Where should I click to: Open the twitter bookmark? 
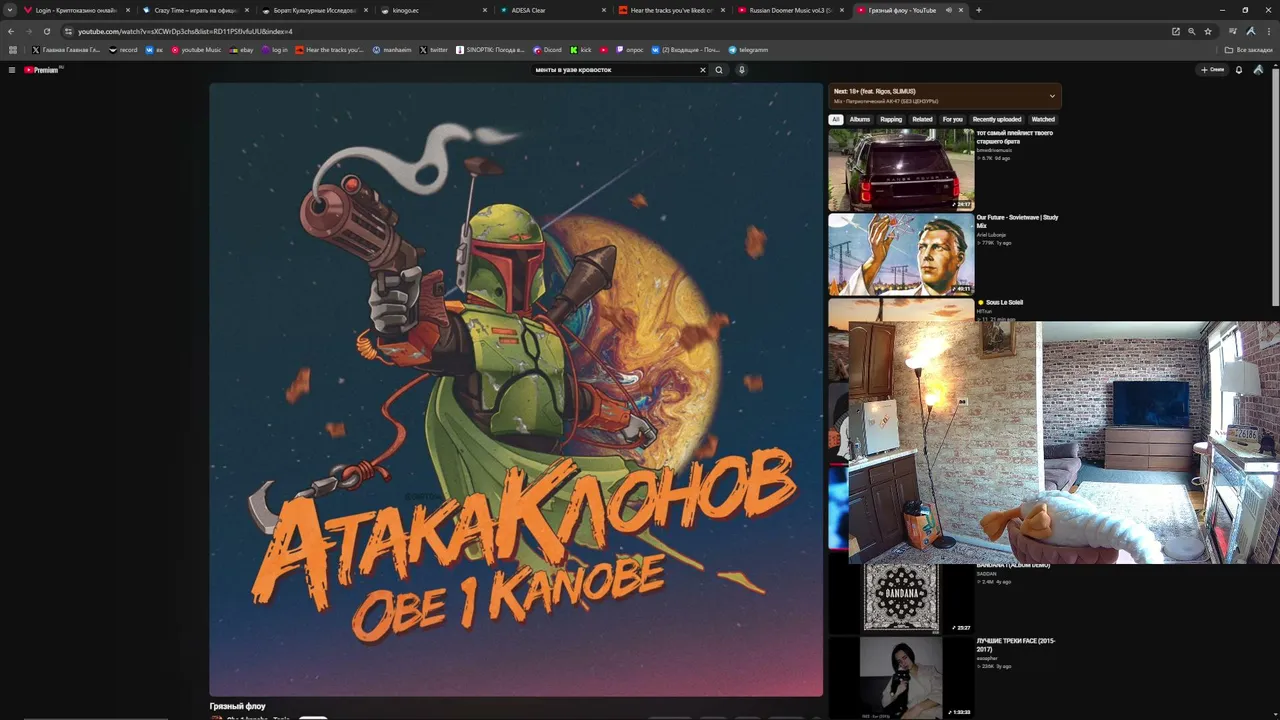tap(434, 50)
